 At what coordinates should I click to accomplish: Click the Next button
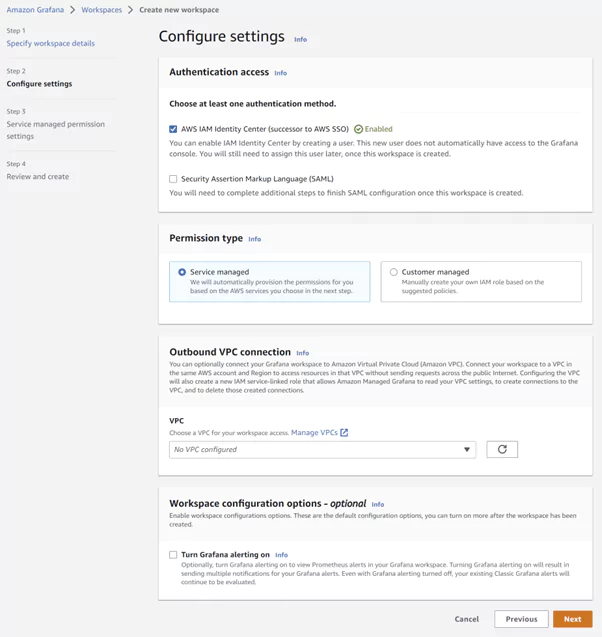pyautogui.click(x=572, y=619)
